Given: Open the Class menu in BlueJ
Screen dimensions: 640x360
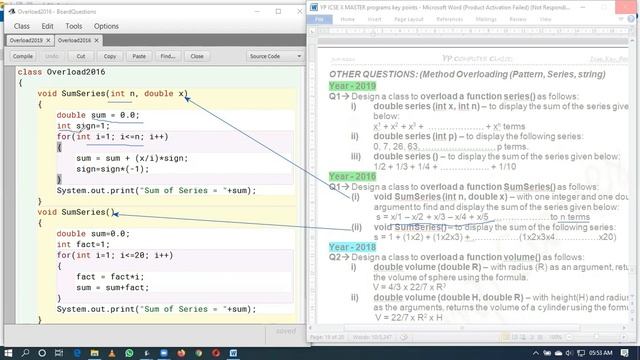Looking at the screenshot, I should (x=22, y=26).
